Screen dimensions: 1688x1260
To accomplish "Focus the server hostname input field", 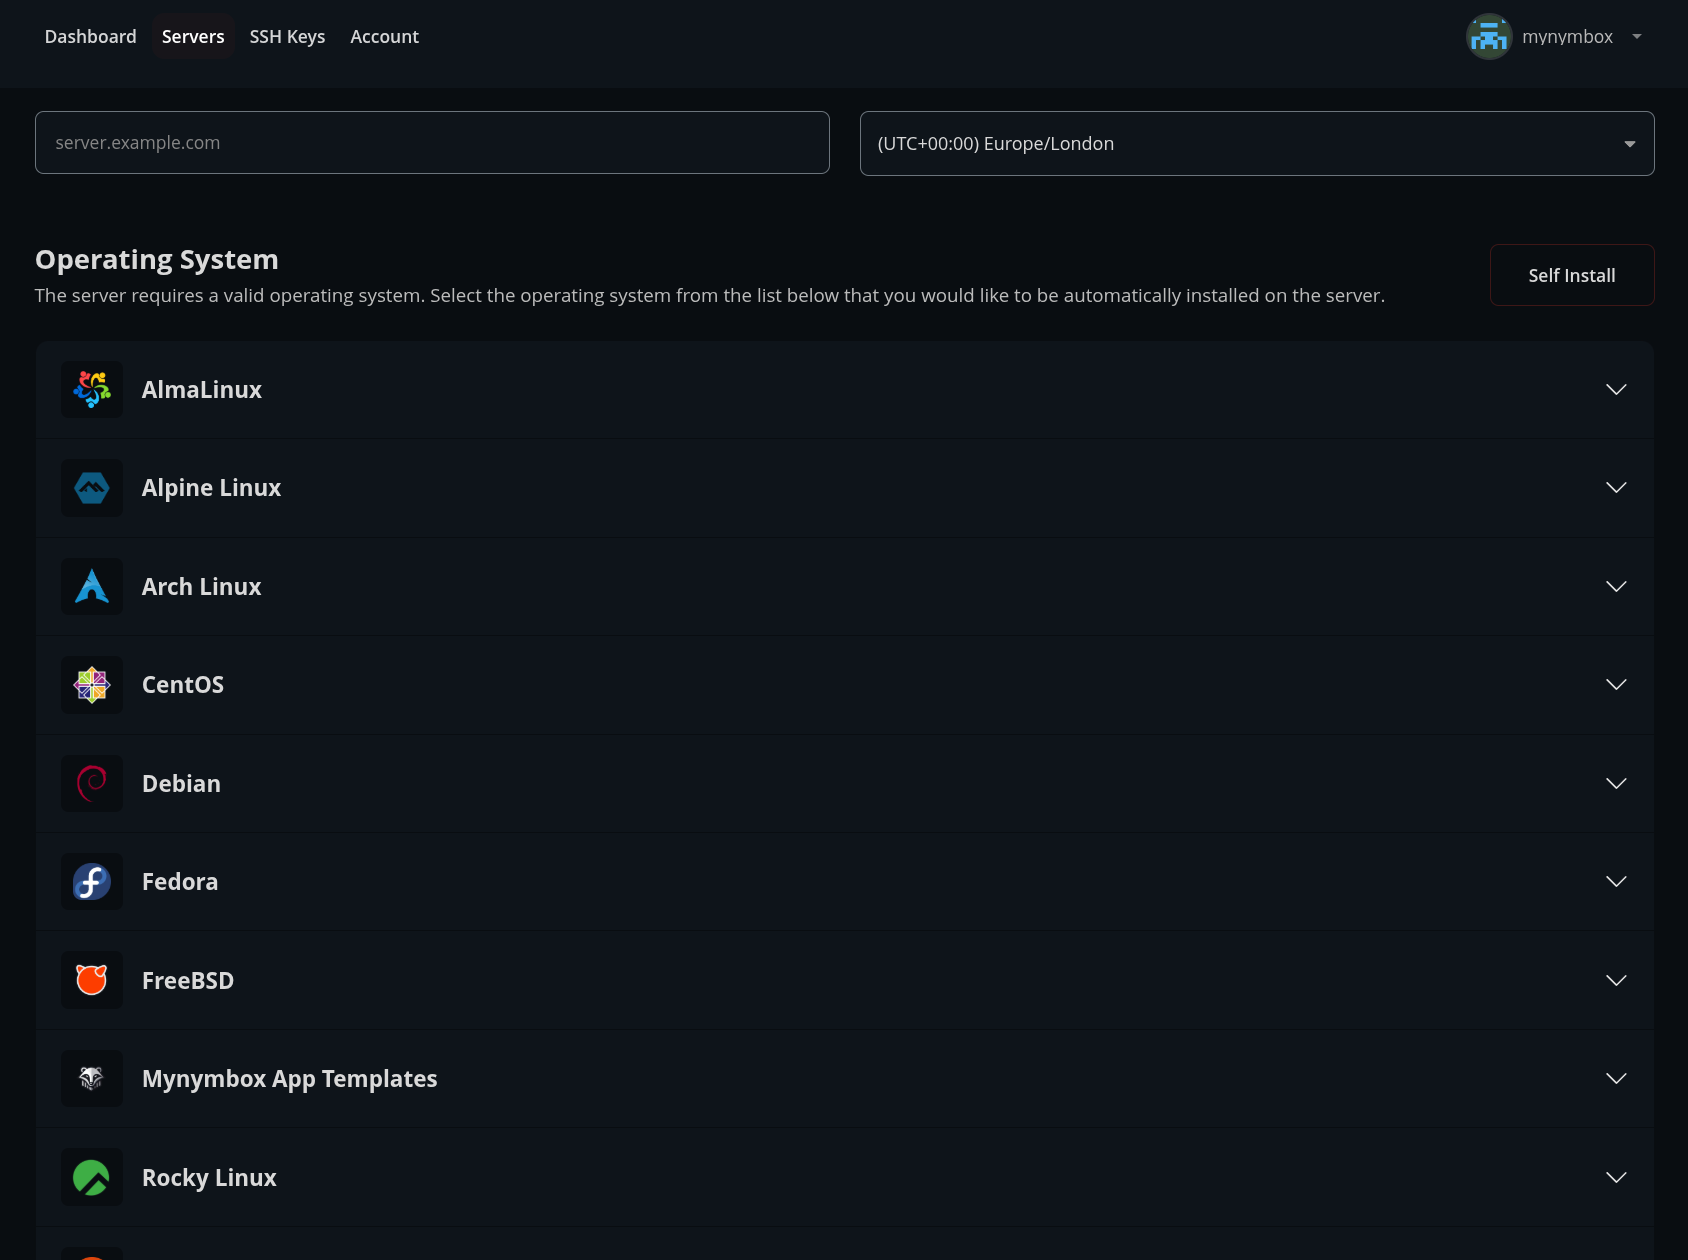I will [432, 142].
